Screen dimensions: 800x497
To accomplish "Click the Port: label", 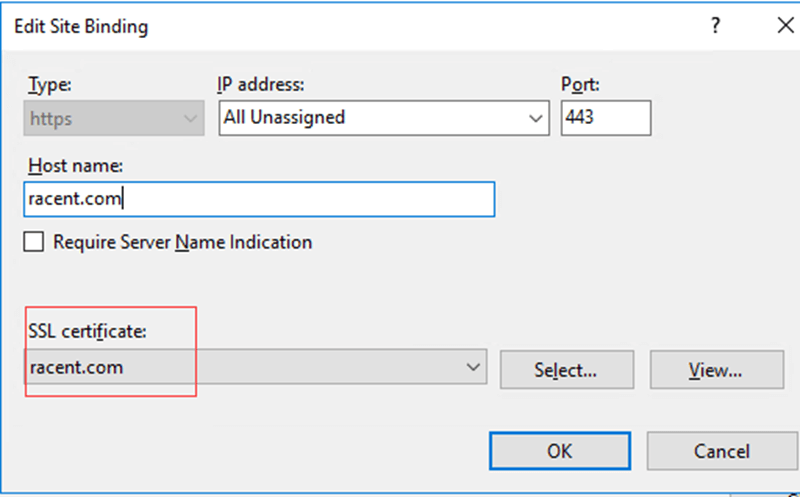I will pyautogui.click(x=581, y=85).
